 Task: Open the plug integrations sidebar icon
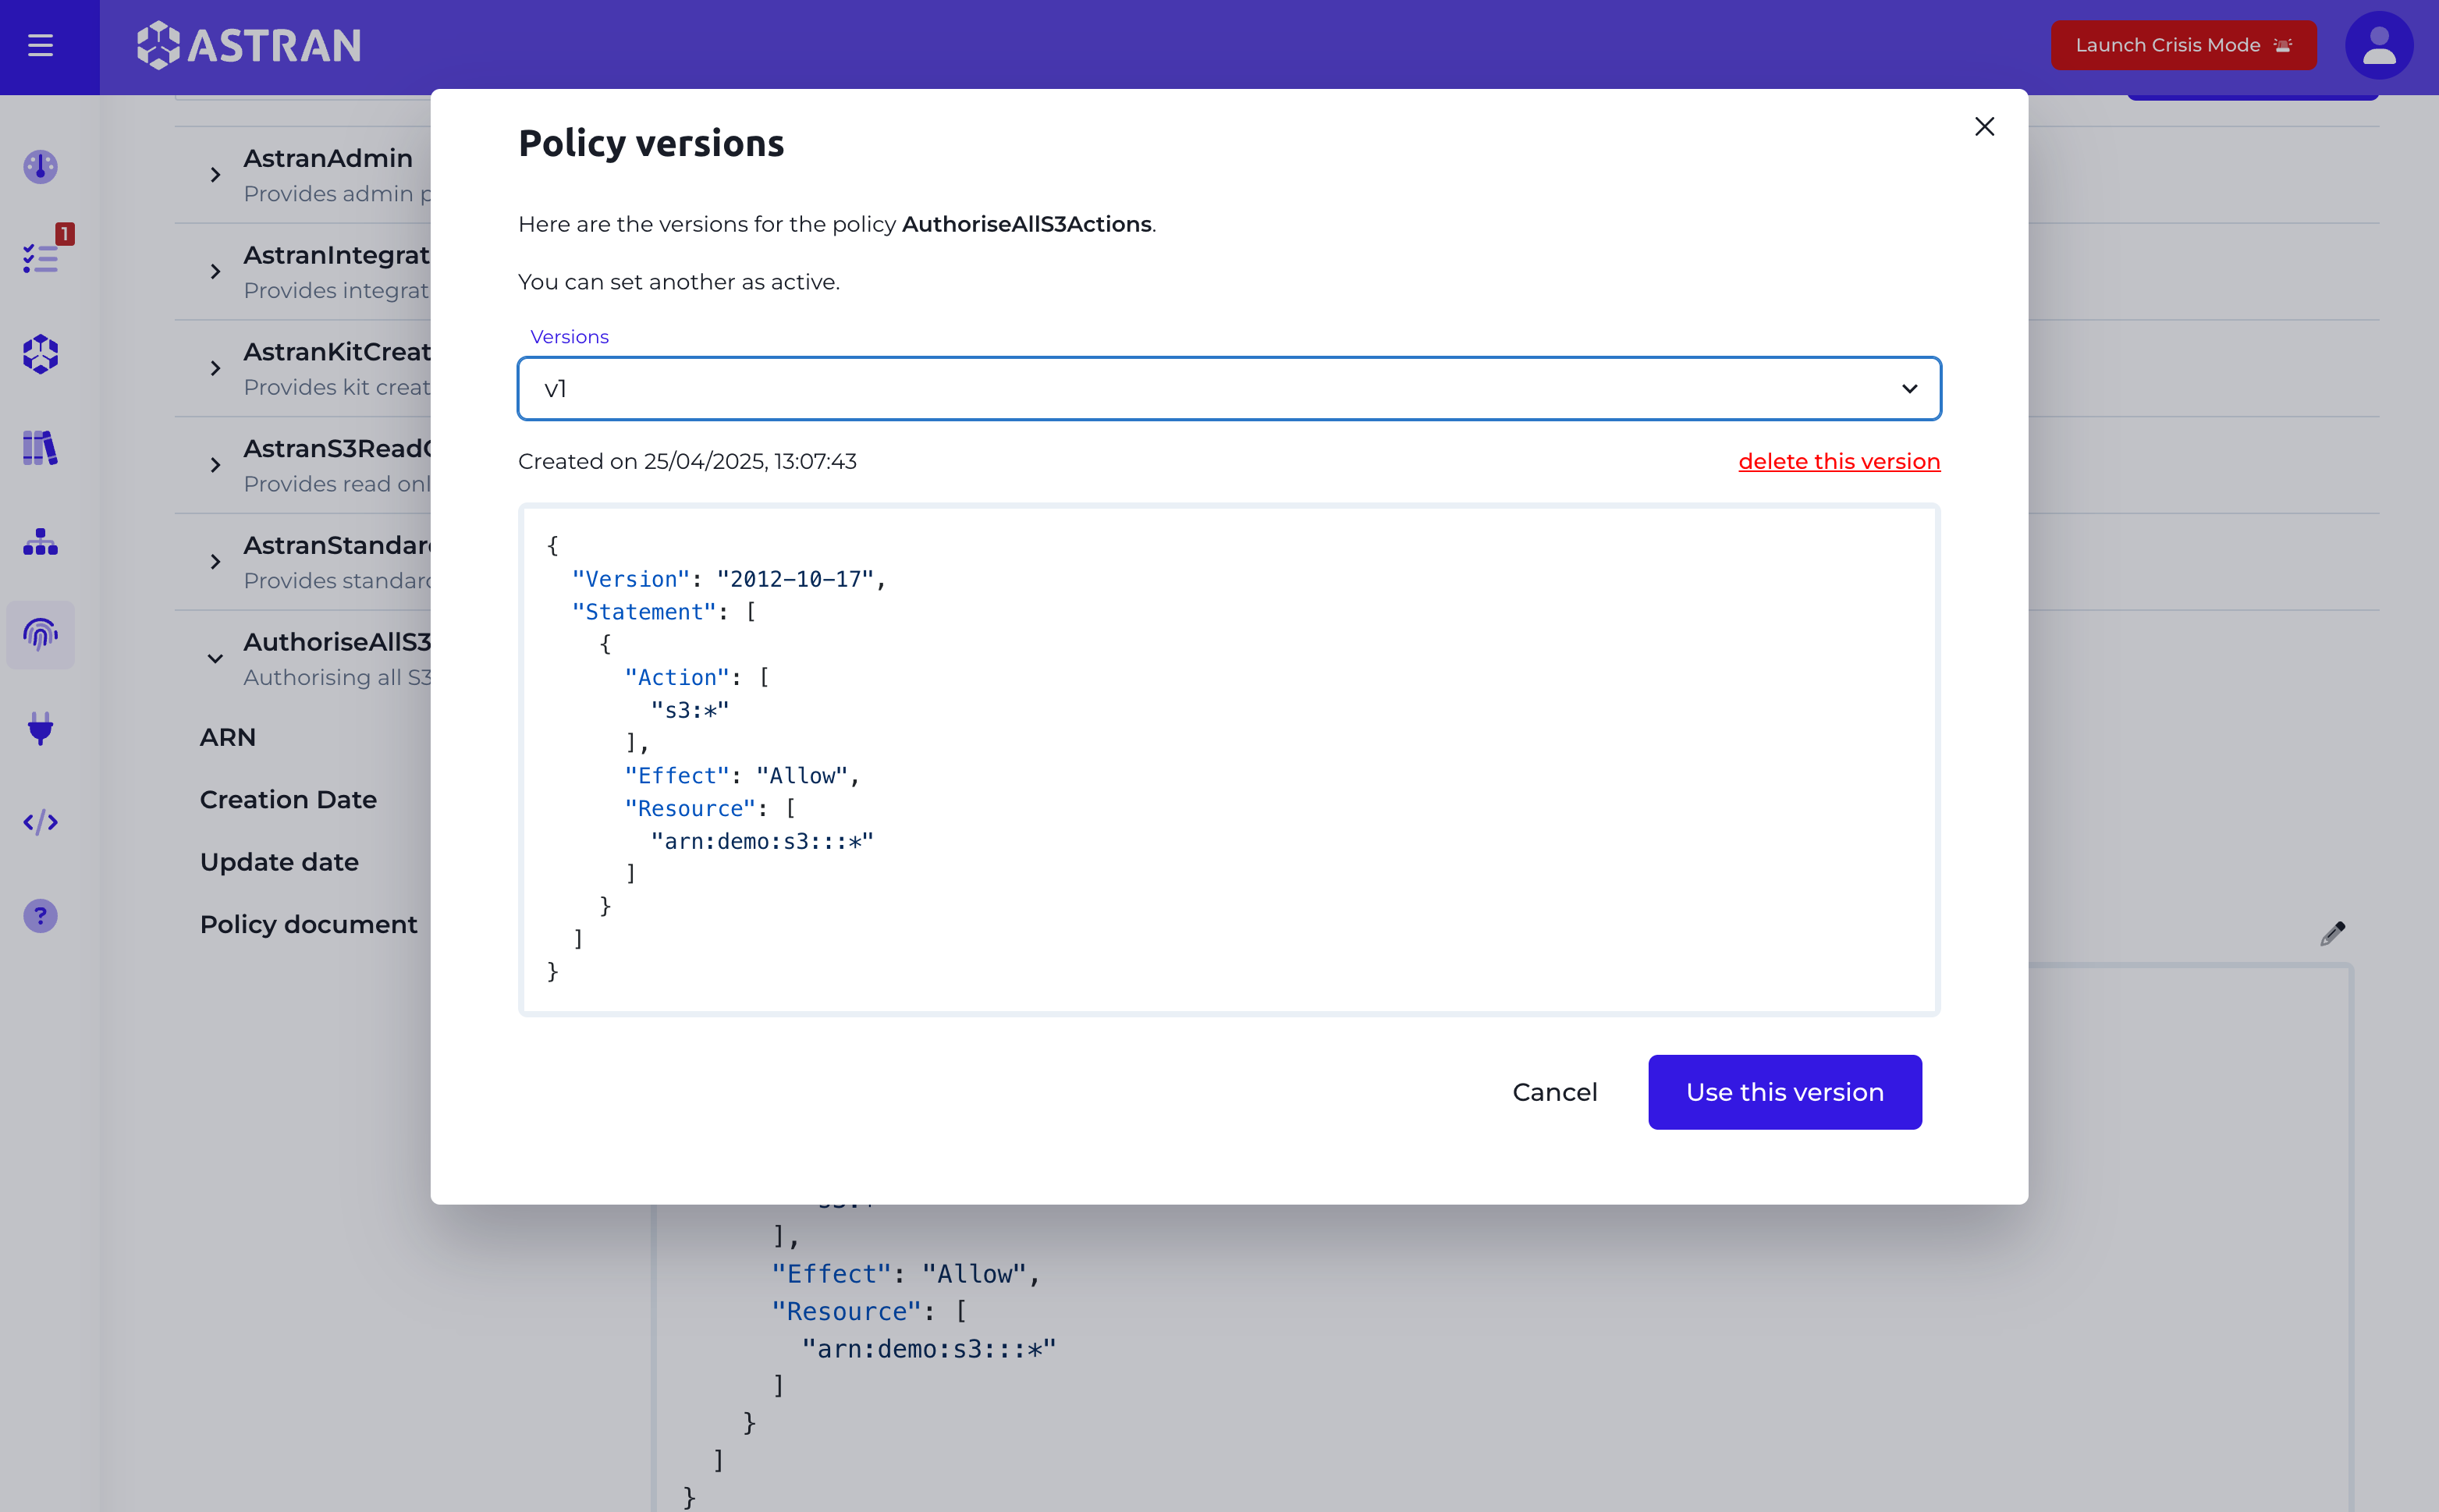[40, 728]
